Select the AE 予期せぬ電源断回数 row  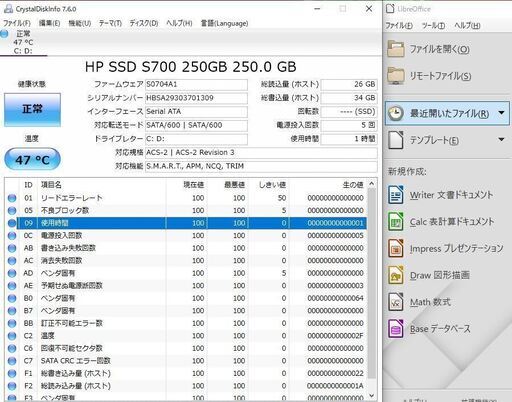tap(187, 286)
